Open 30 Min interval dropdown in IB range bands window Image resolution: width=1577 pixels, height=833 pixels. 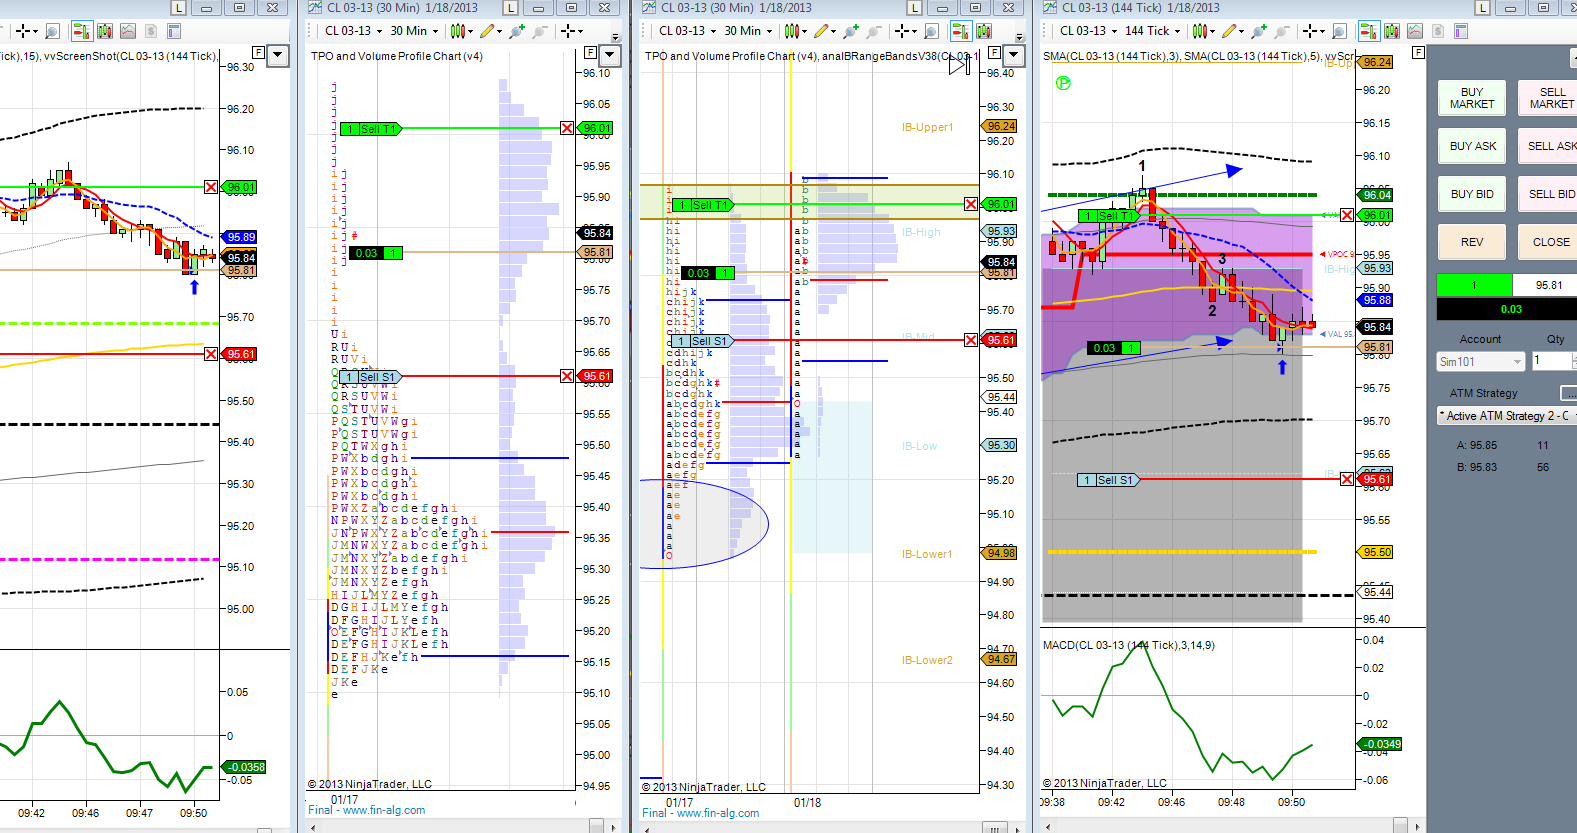[x=748, y=31]
